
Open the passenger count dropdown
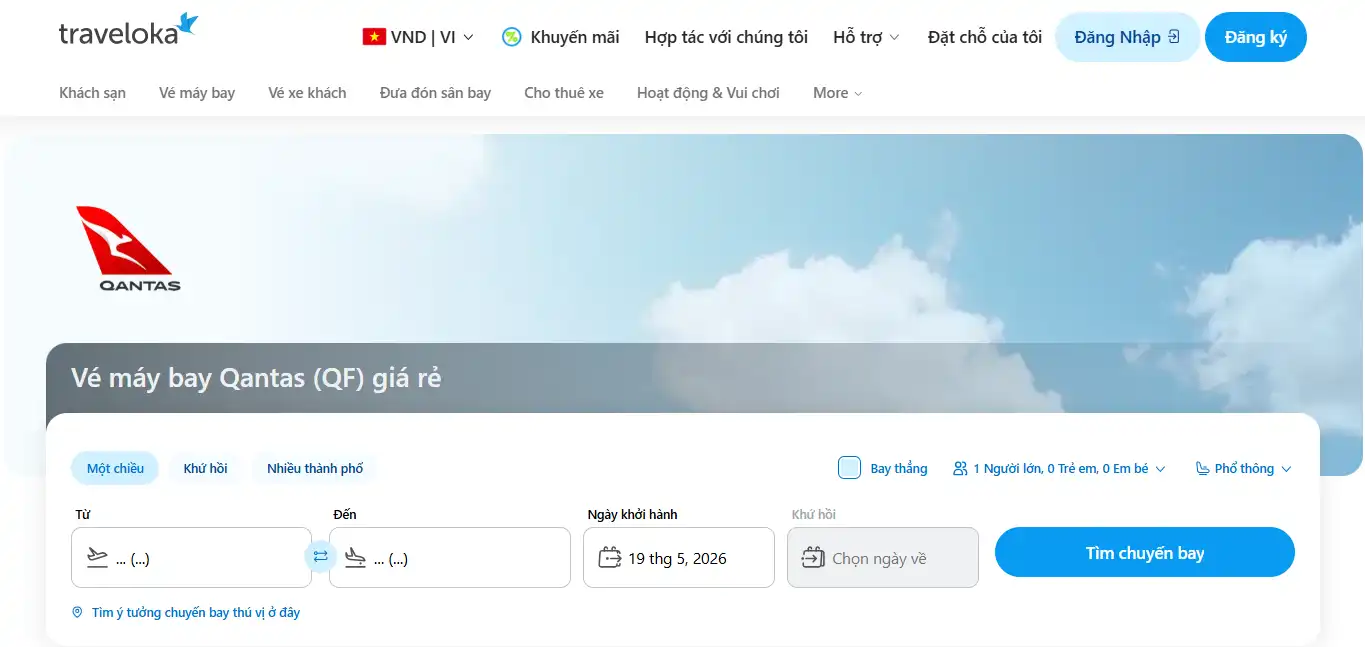pos(1059,468)
